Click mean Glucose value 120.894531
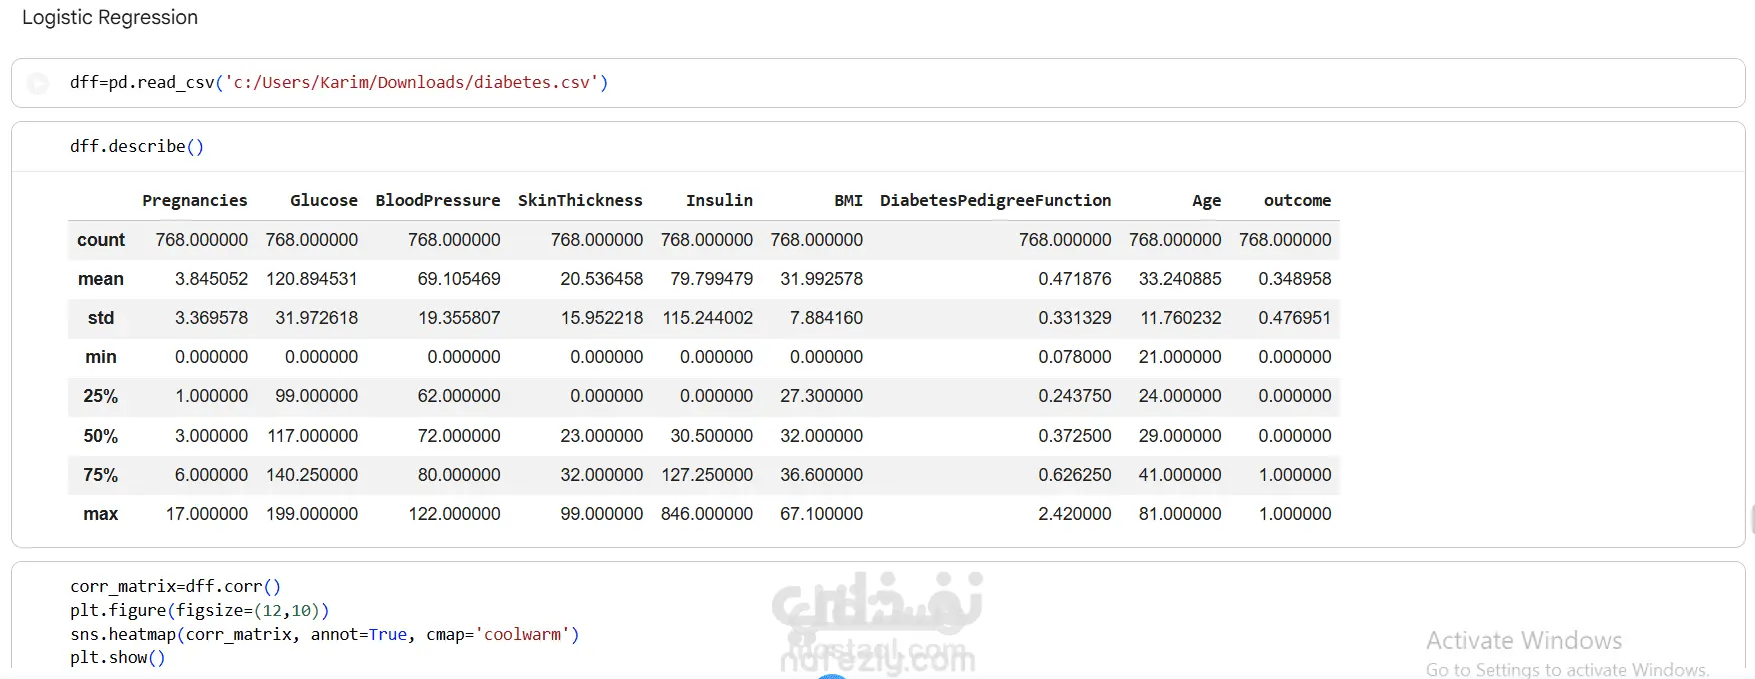The height and width of the screenshot is (679, 1755). [x=312, y=279]
